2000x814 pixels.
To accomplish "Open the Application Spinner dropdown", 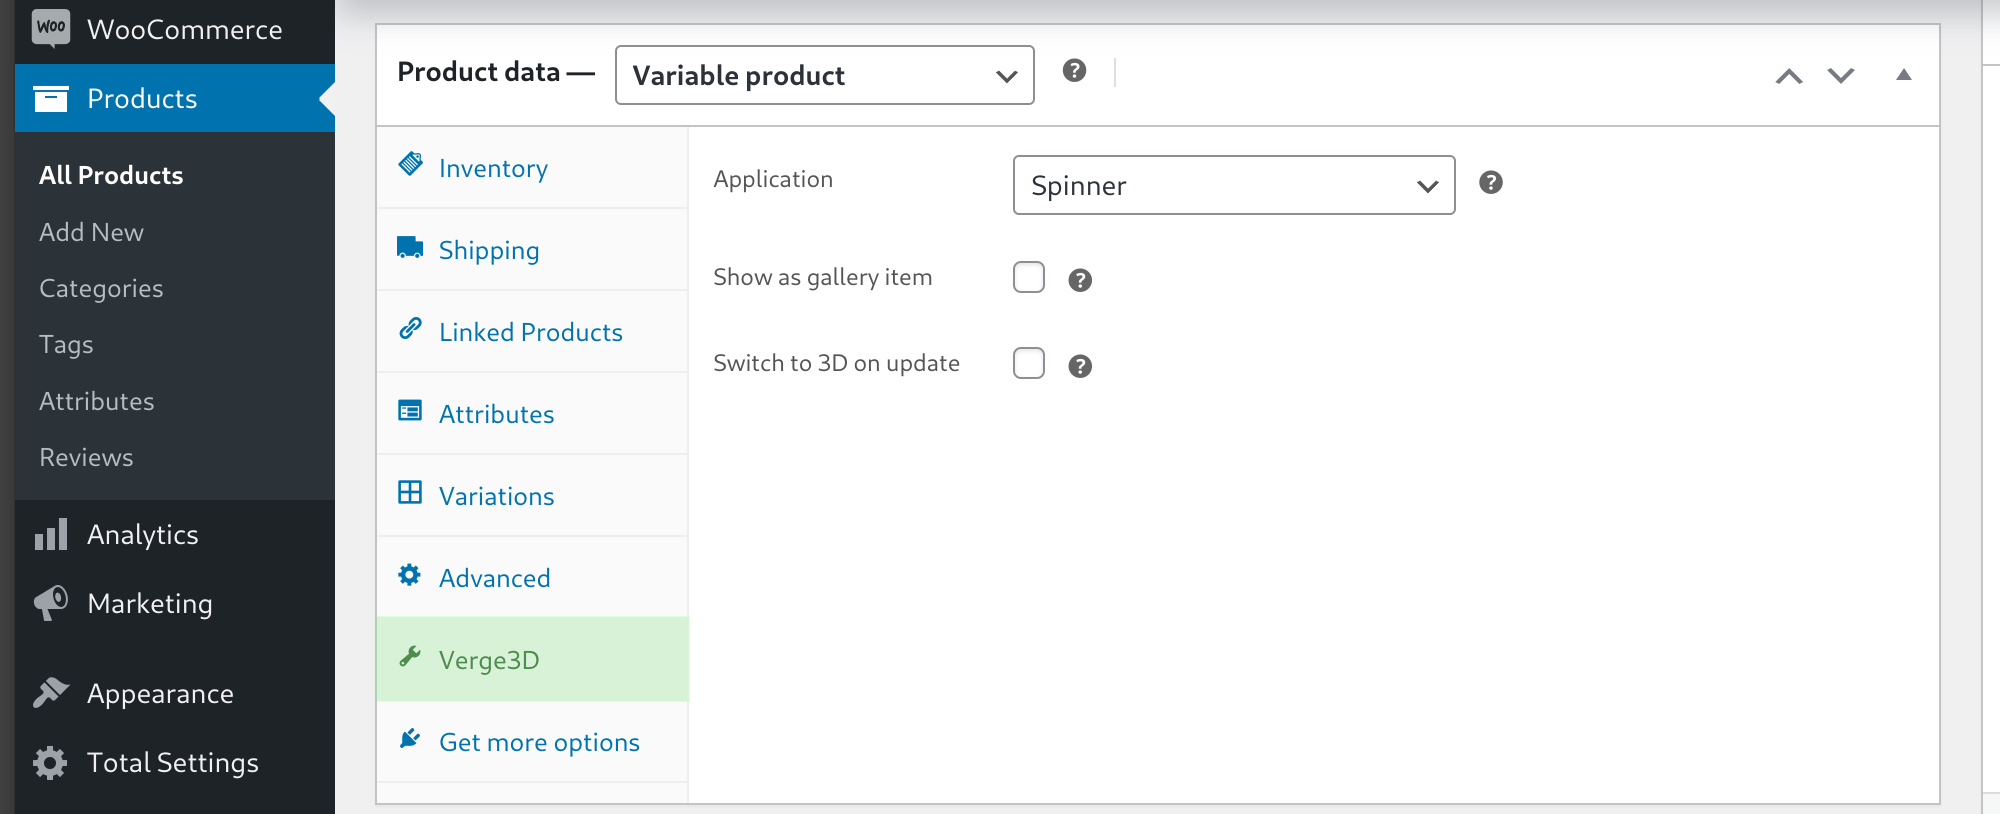I will pos(1234,185).
